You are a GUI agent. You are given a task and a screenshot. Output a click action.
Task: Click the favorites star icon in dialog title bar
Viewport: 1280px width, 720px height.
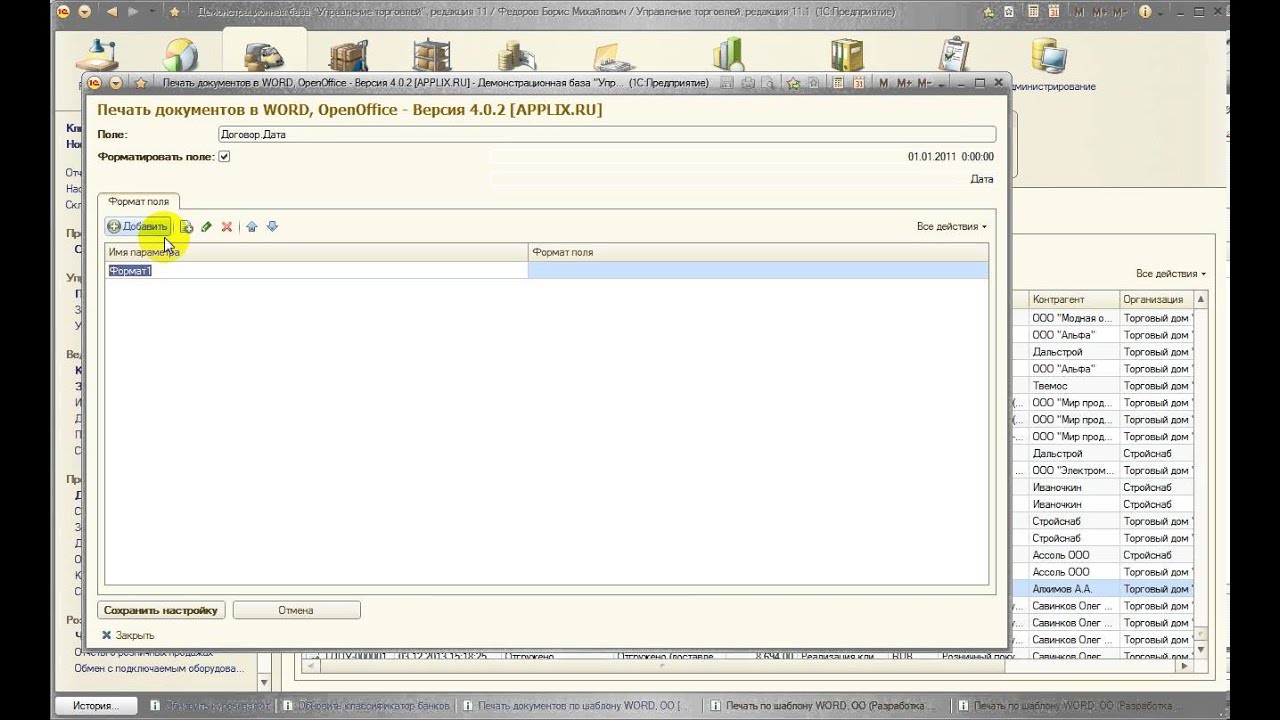pos(141,83)
